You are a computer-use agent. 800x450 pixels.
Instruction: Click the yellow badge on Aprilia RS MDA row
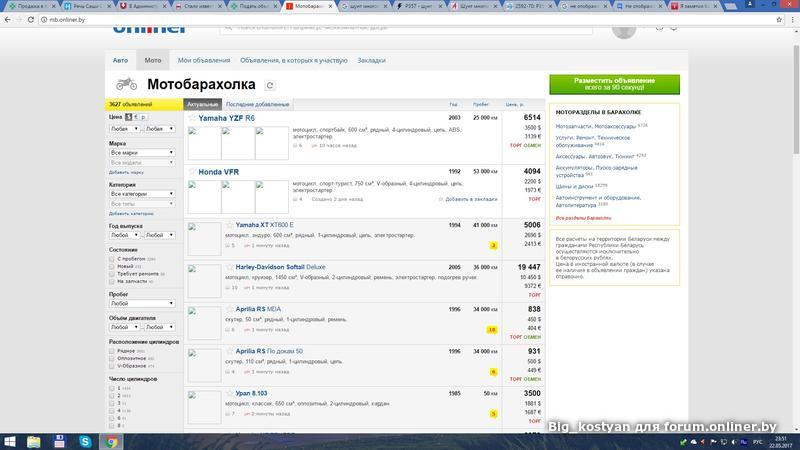click(x=492, y=330)
